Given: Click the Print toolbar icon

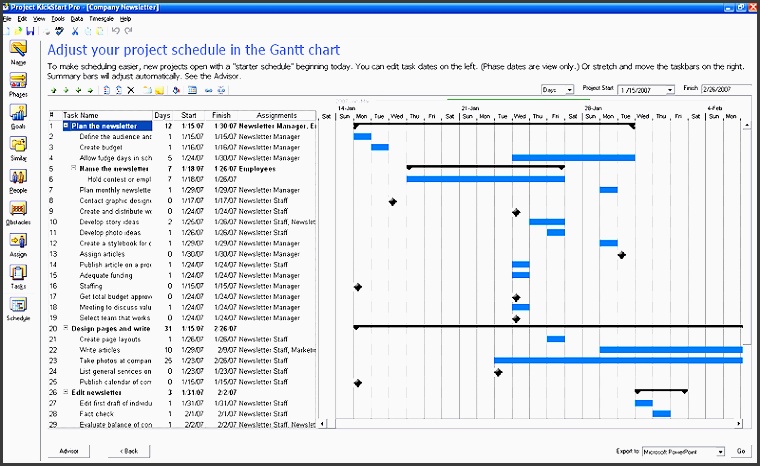Looking at the screenshot, I should (47, 31).
